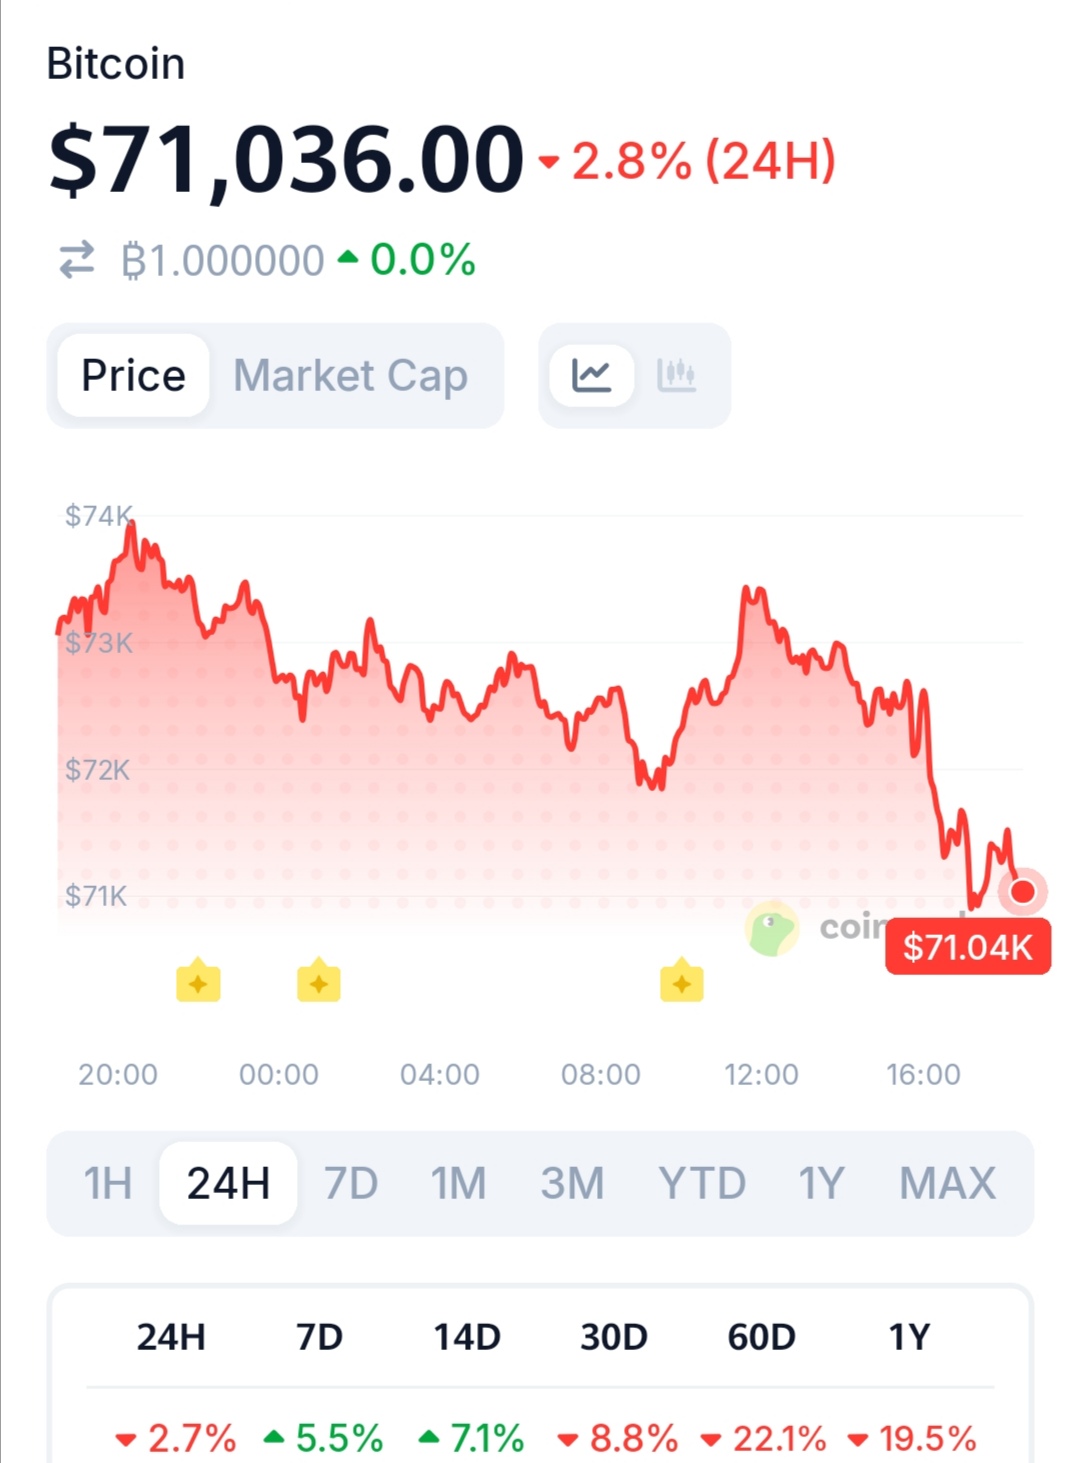The width and height of the screenshot is (1080, 1463).
Task: Select the 24H time range
Action: point(228,1183)
